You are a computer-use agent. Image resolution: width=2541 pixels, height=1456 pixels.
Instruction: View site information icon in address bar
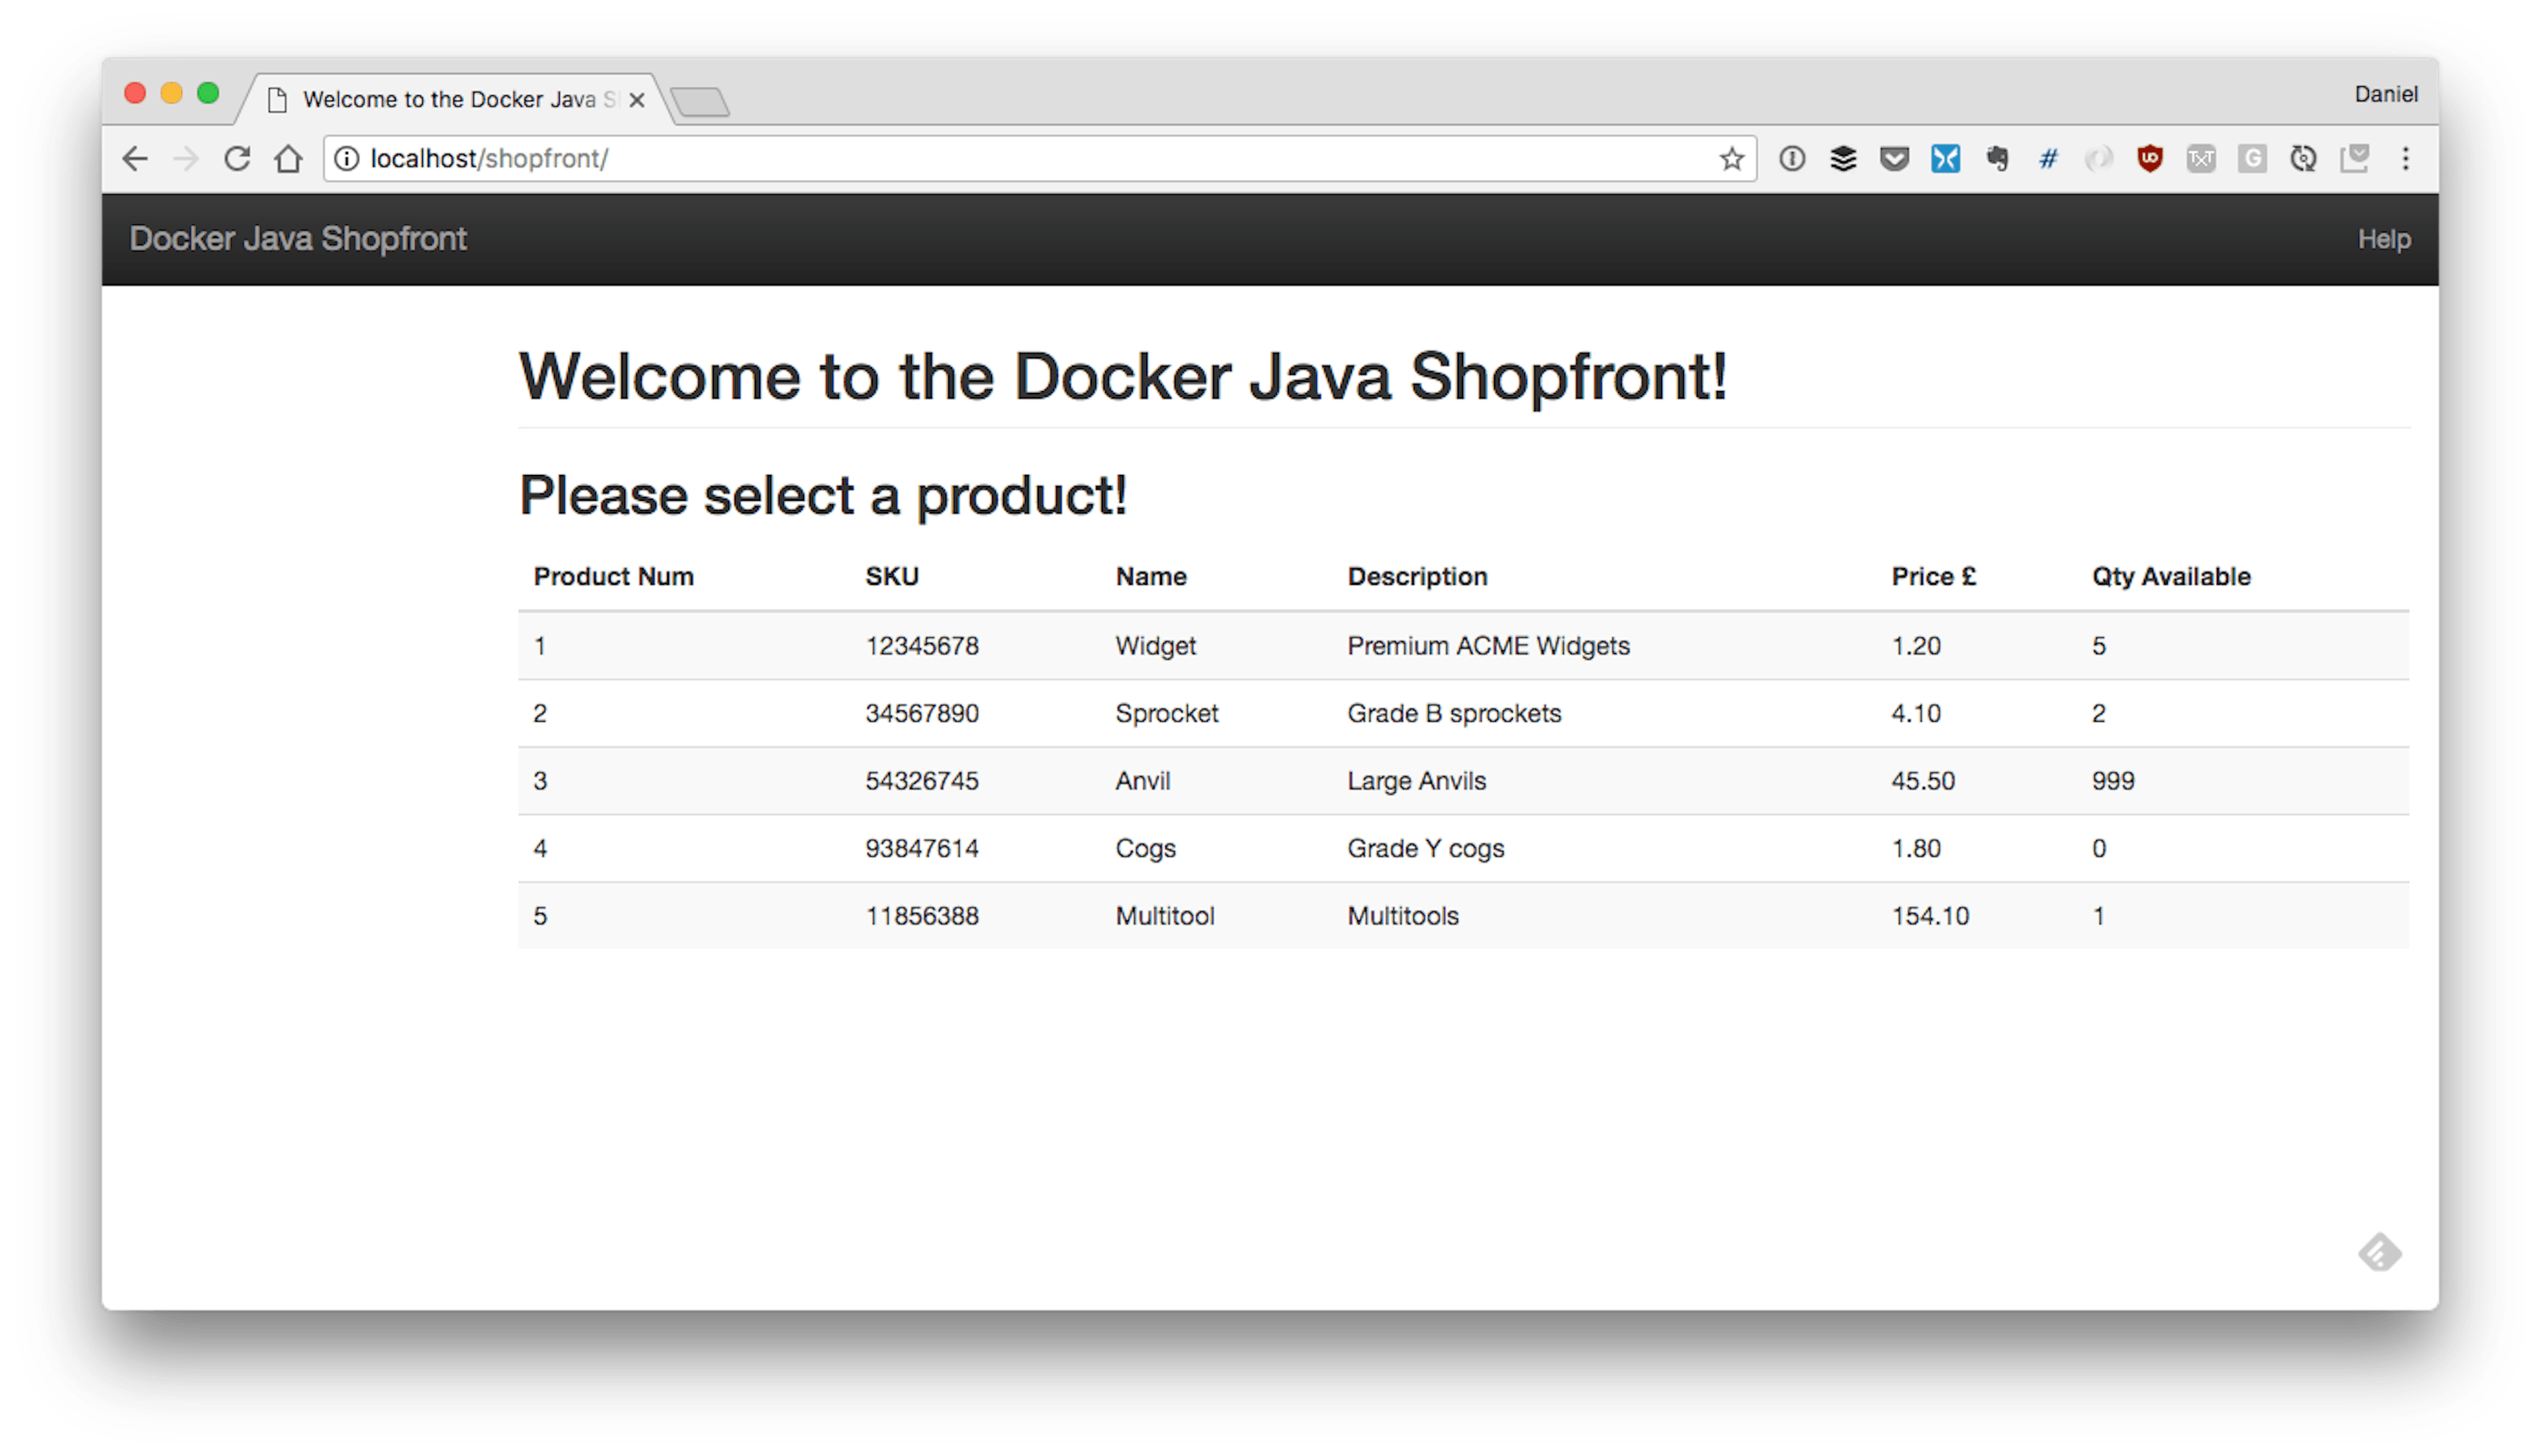click(x=346, y=158)
